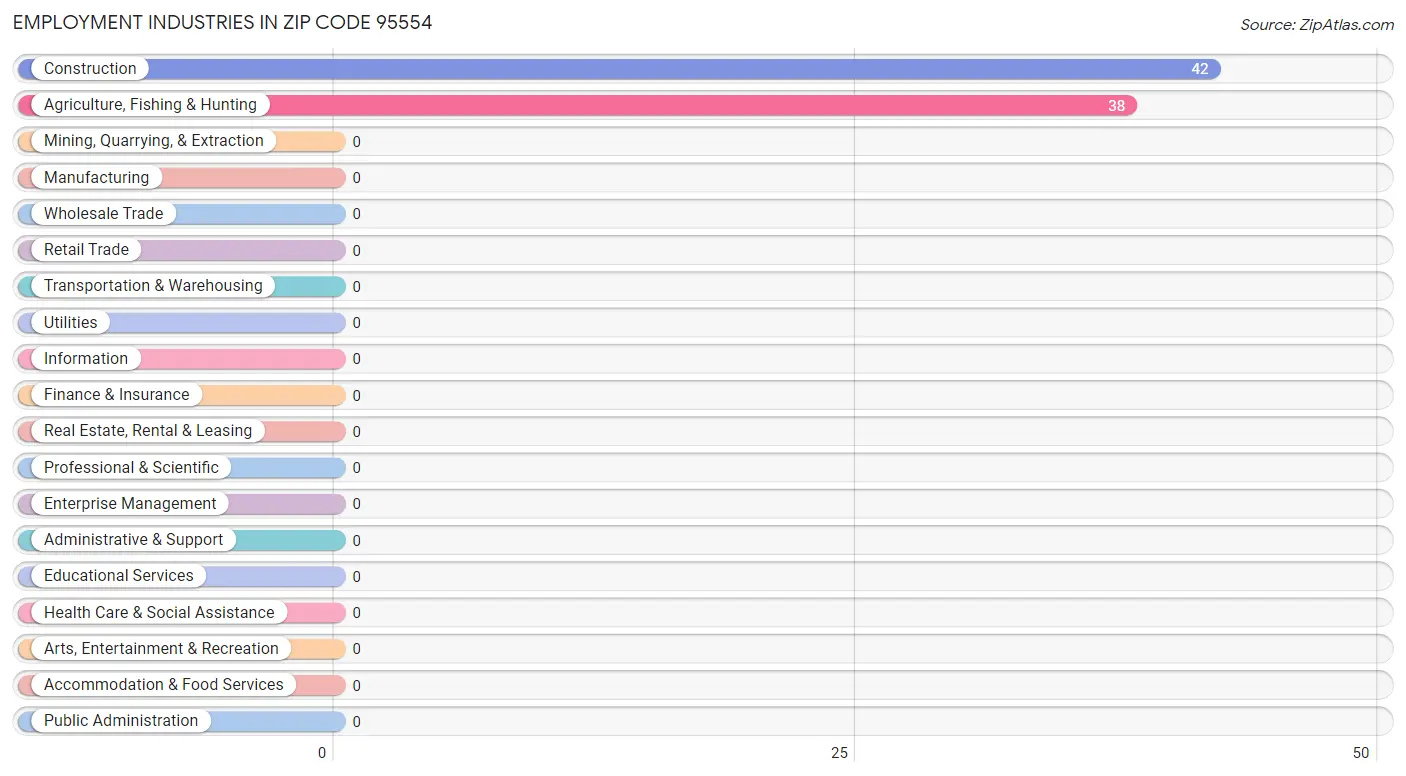Click the Educational Services label
Viewport: 1406px width, 776px height.
(119, 576)
